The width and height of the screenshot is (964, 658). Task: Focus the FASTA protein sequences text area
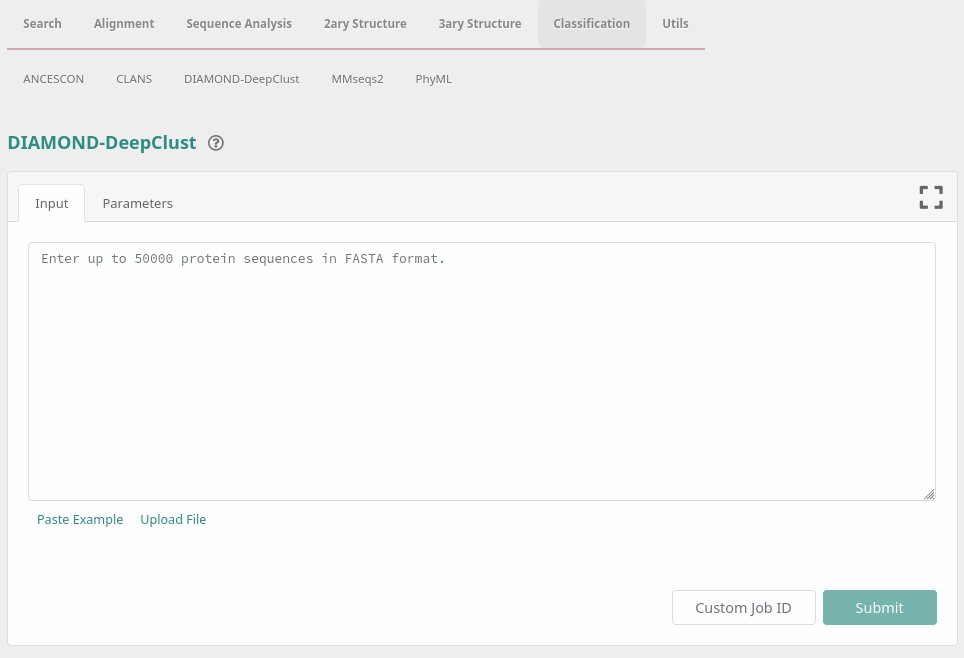tap(482, 371)
